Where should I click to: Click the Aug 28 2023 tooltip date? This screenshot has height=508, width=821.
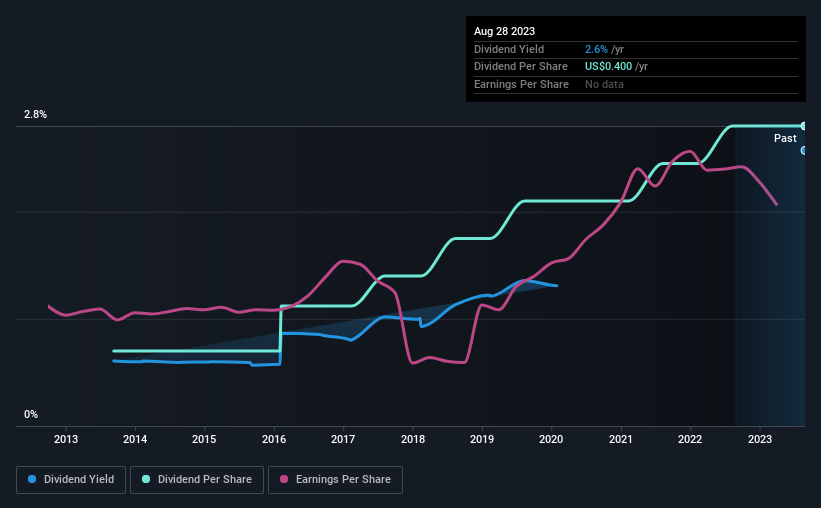pos(504,31)
